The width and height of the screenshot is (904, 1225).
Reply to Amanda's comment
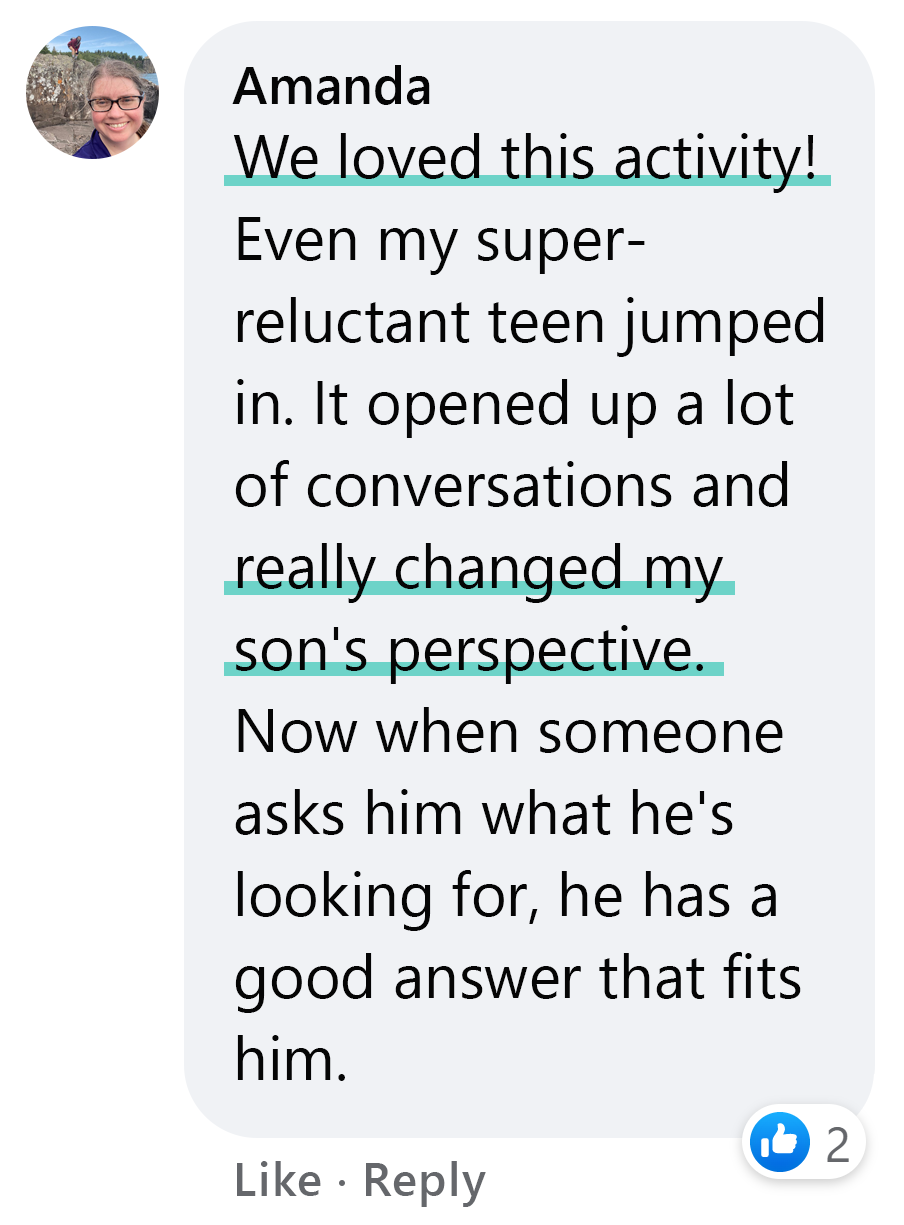423,1181
